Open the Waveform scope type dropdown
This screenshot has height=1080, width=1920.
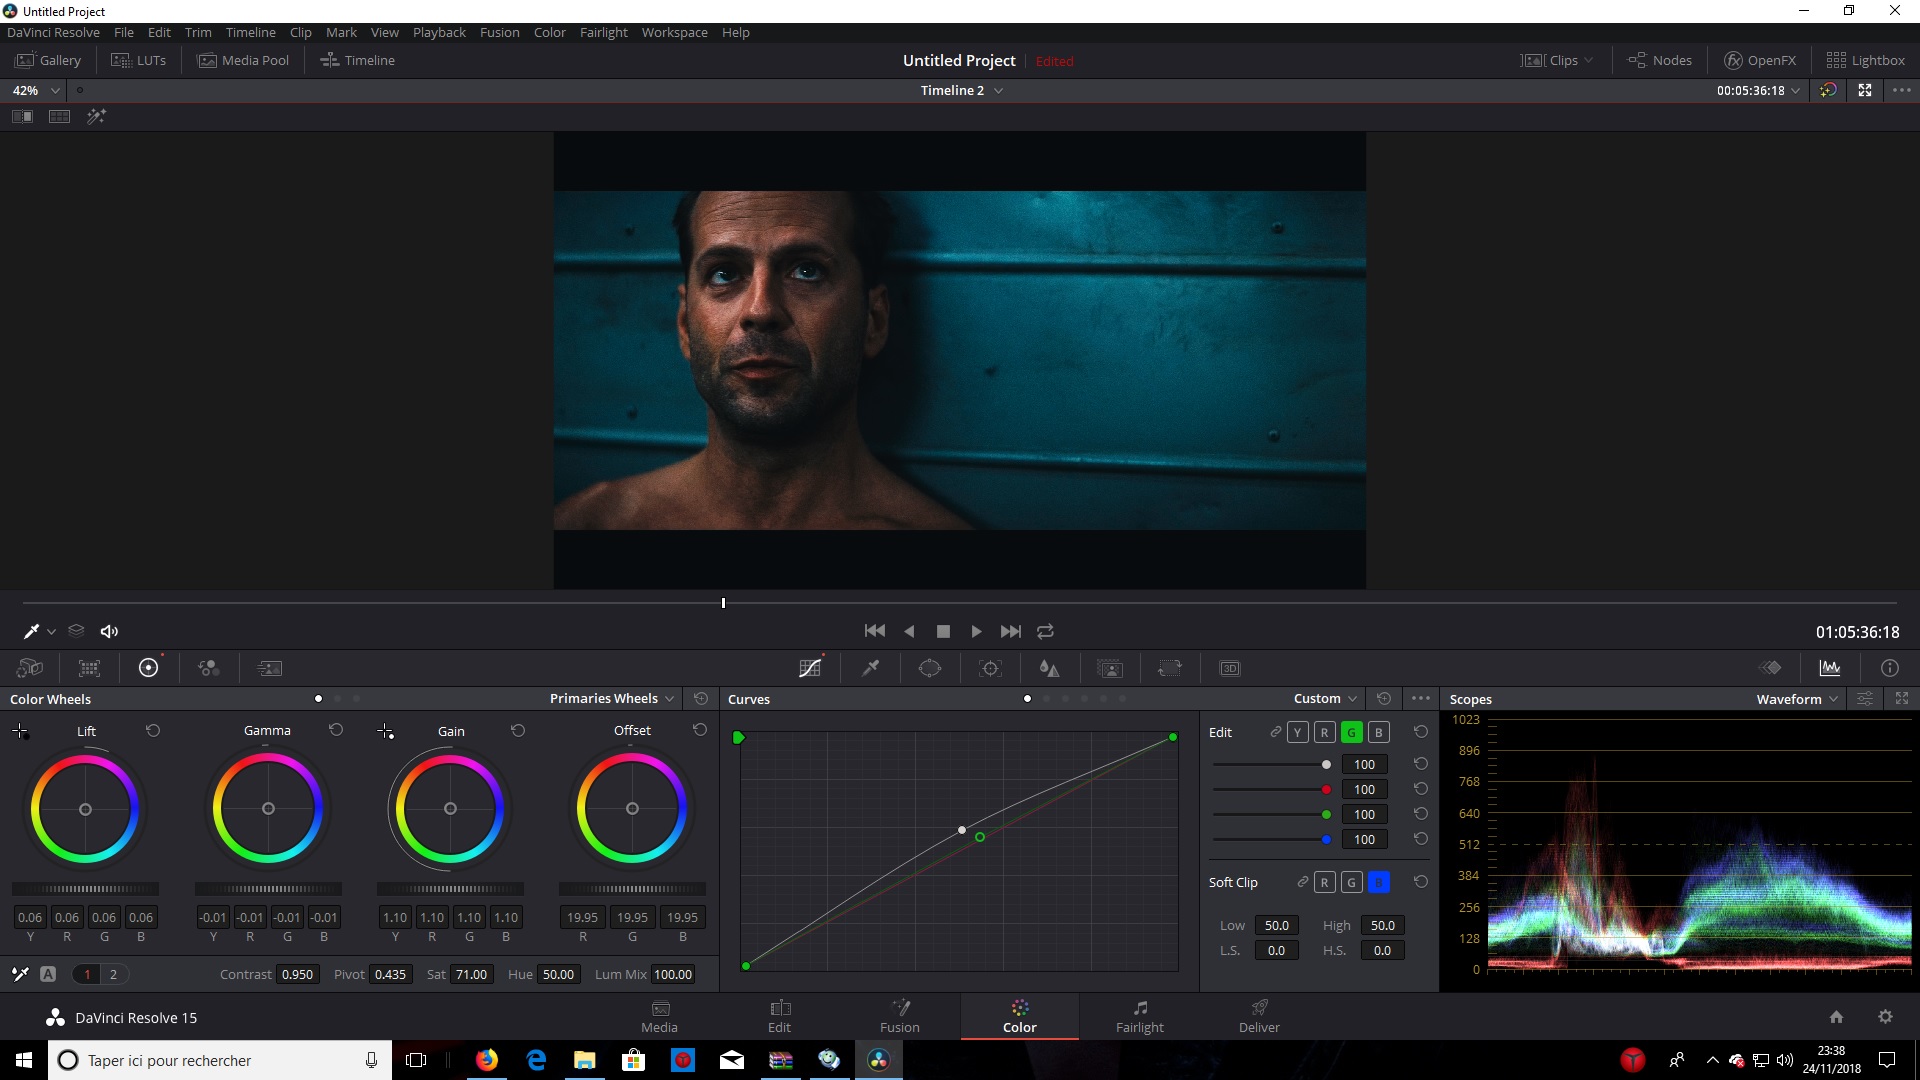click(1797, 699)
